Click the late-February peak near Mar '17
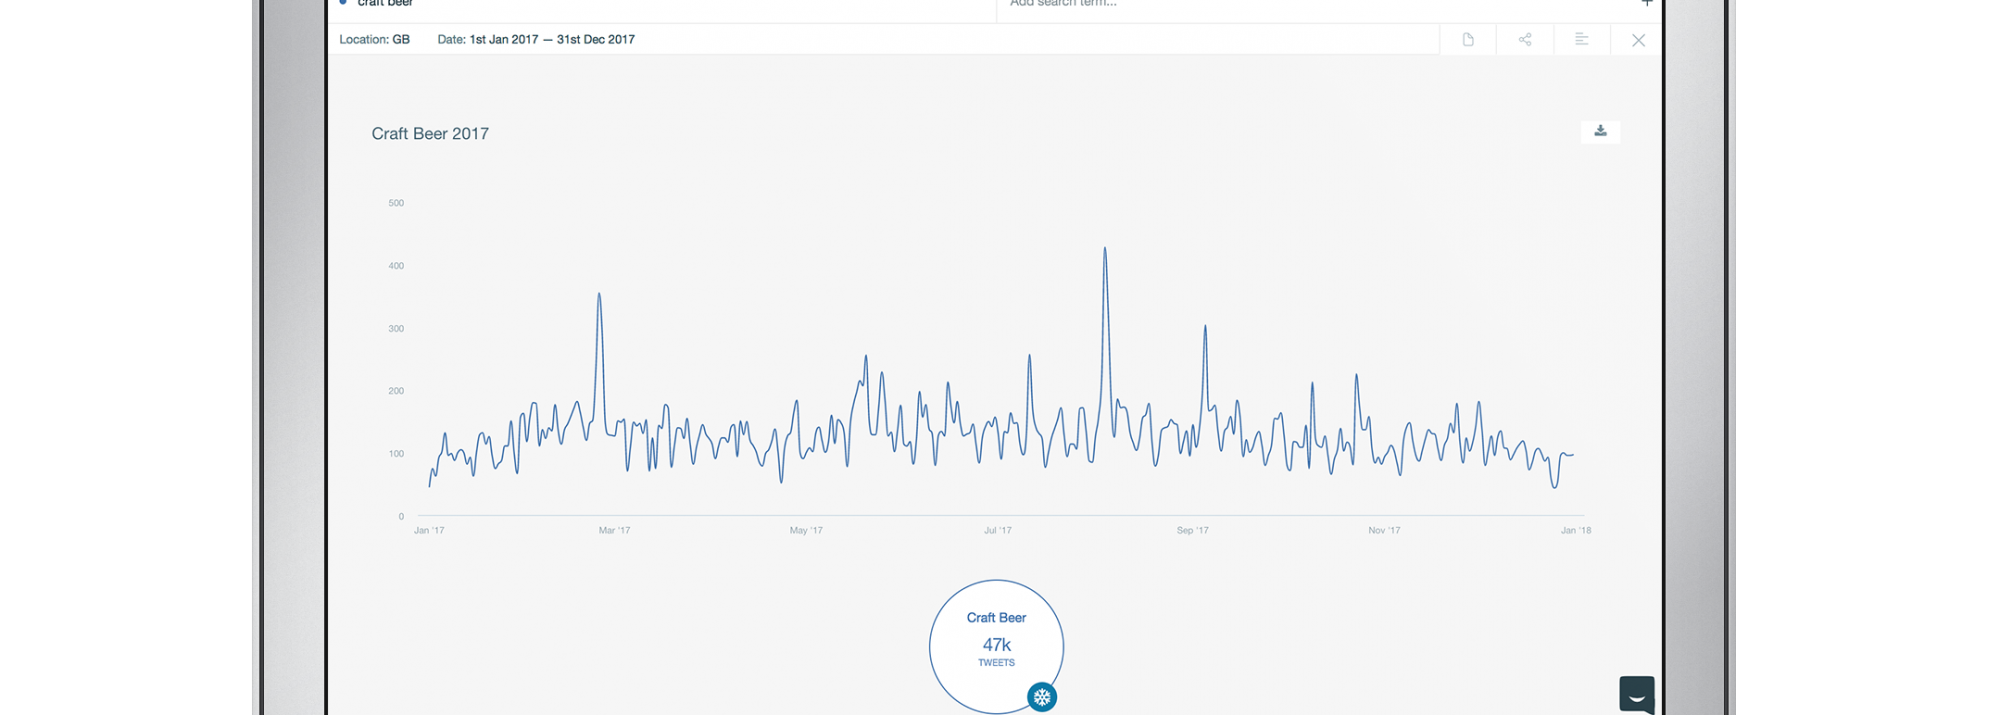The height and width of the screenshot is (715, 2000). [x=599, y=295]
